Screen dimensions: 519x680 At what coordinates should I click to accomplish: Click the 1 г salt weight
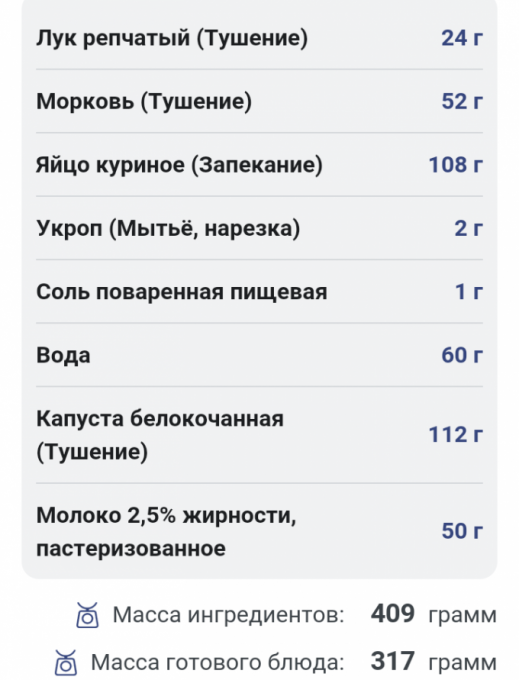[469, 291]
